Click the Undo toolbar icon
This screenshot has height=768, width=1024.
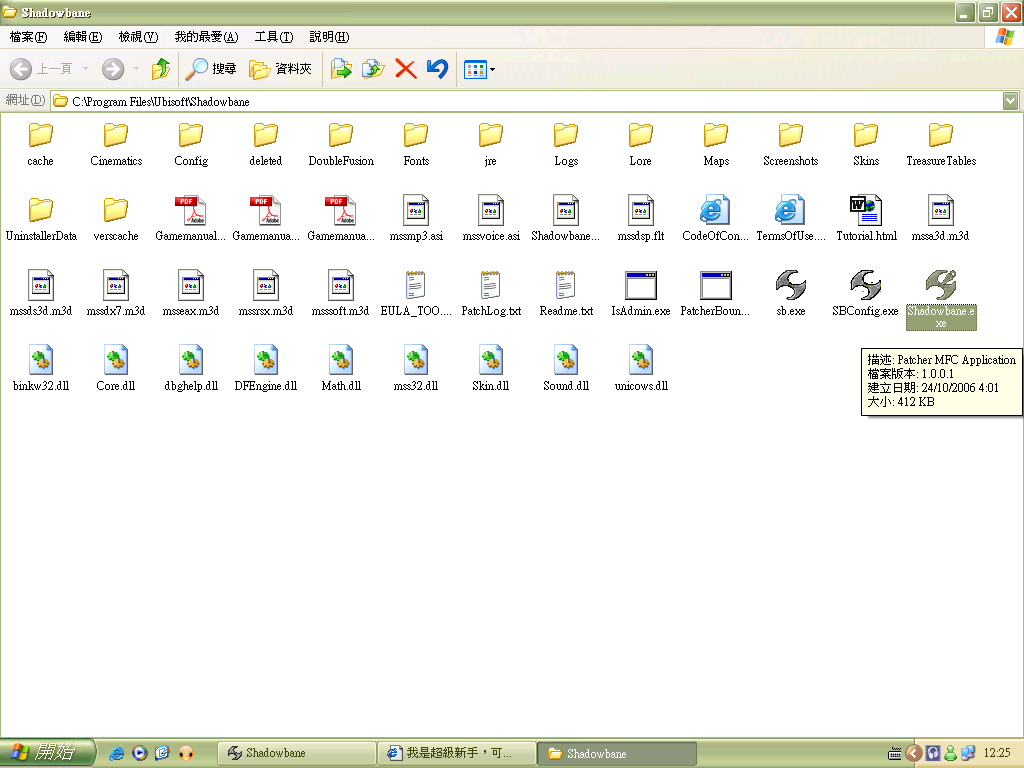click(x=437, y=69)
